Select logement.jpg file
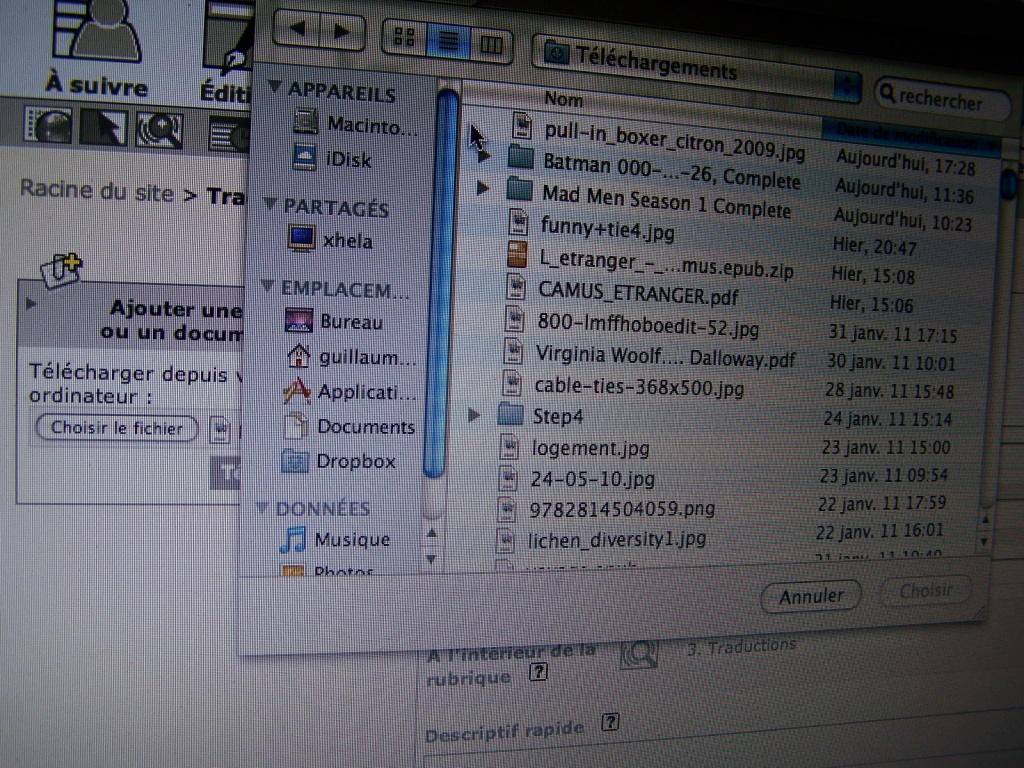 tap(590, 448)
